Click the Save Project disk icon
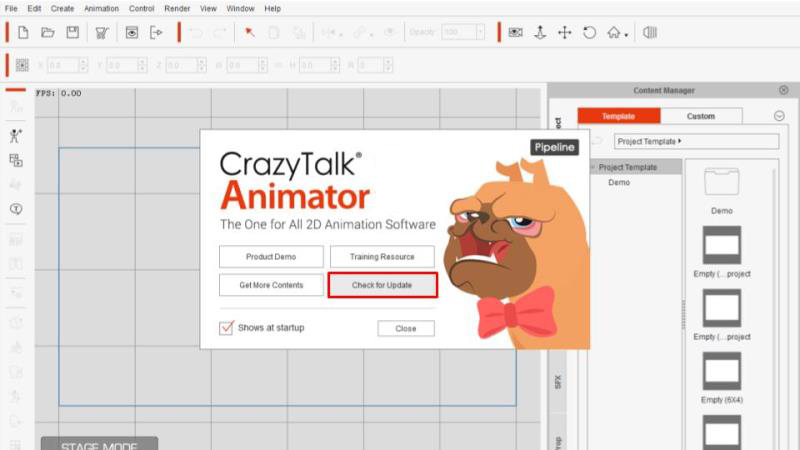This screenshot has height=450, width=800. [72, 33]
